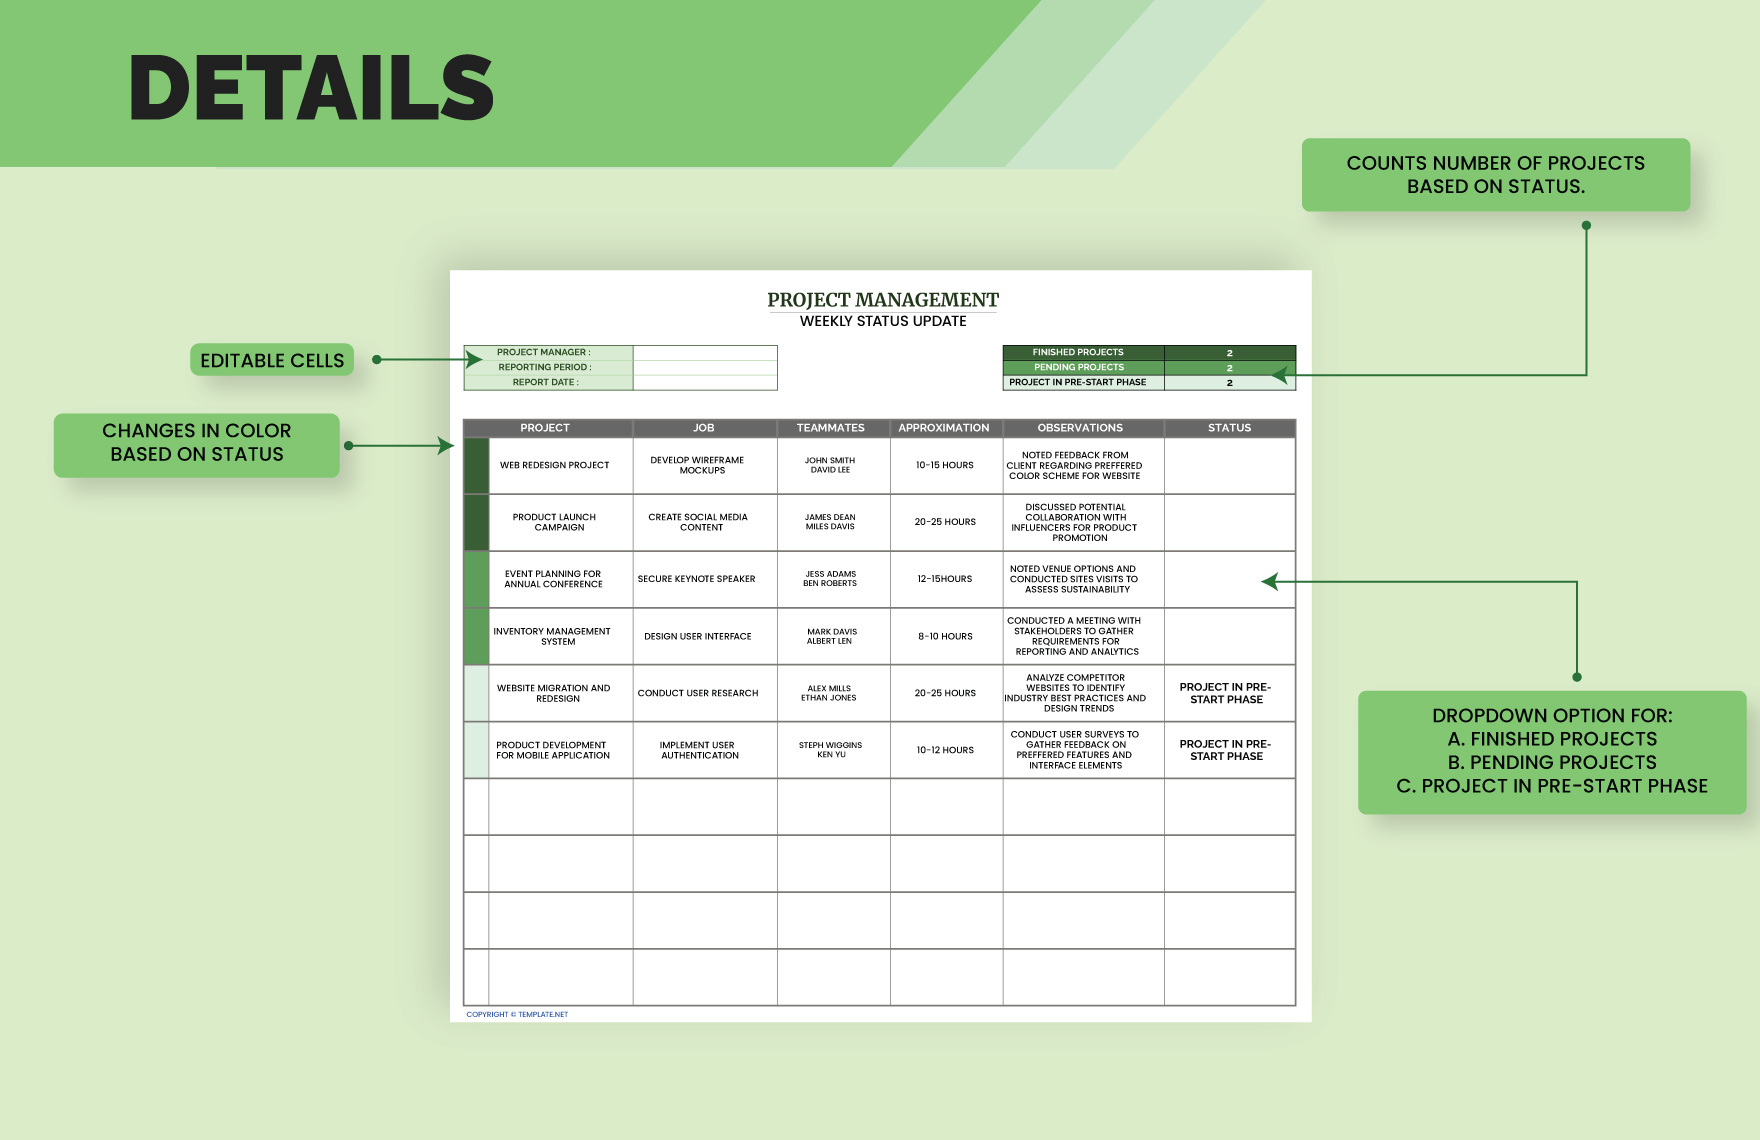Click the observation about stakeholders meeting
The width and height of the screenshot is (1760, 1140).
coord(1084,637)
